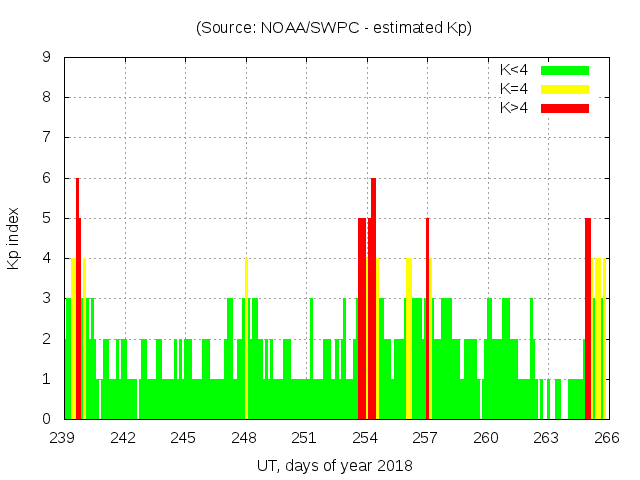Click the y-axis tick value 5
Screen dimensions: 640x480
[47, 218]
